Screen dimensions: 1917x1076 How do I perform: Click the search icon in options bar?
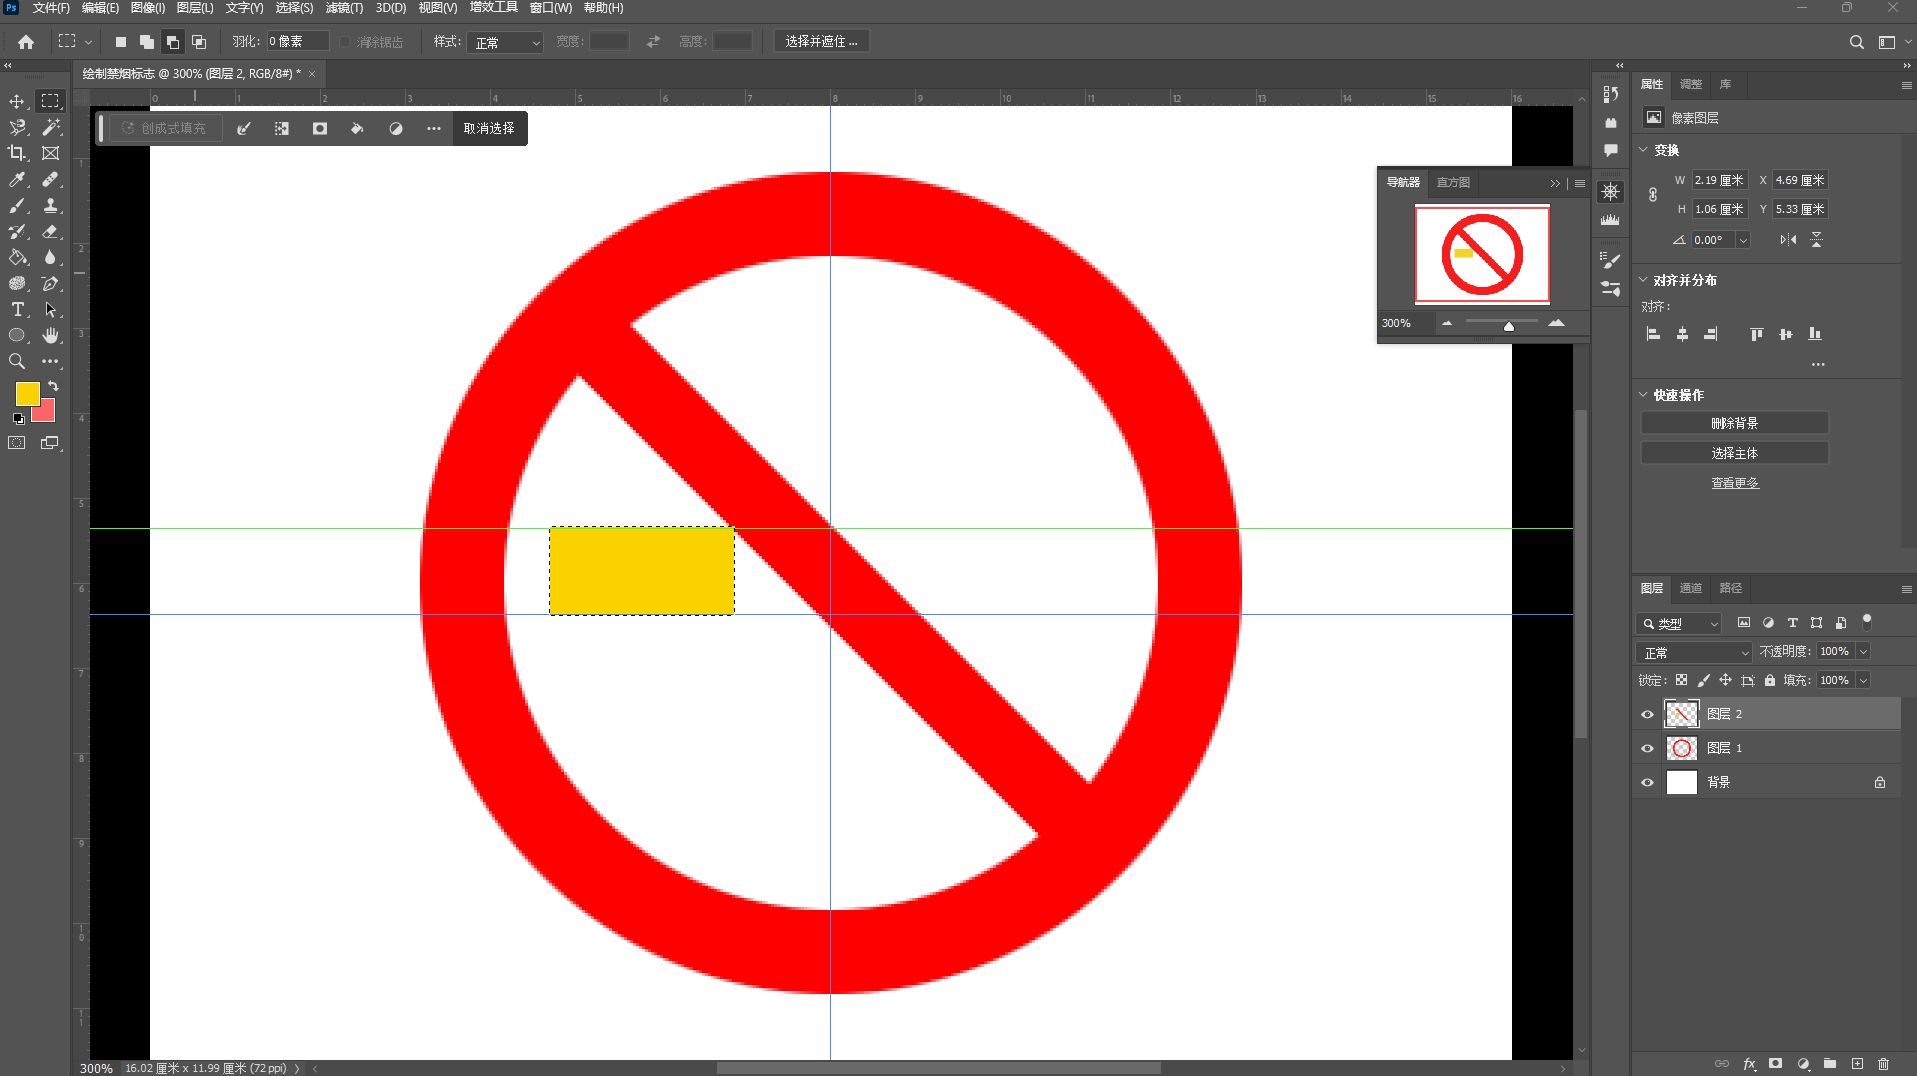(1856, 42)
